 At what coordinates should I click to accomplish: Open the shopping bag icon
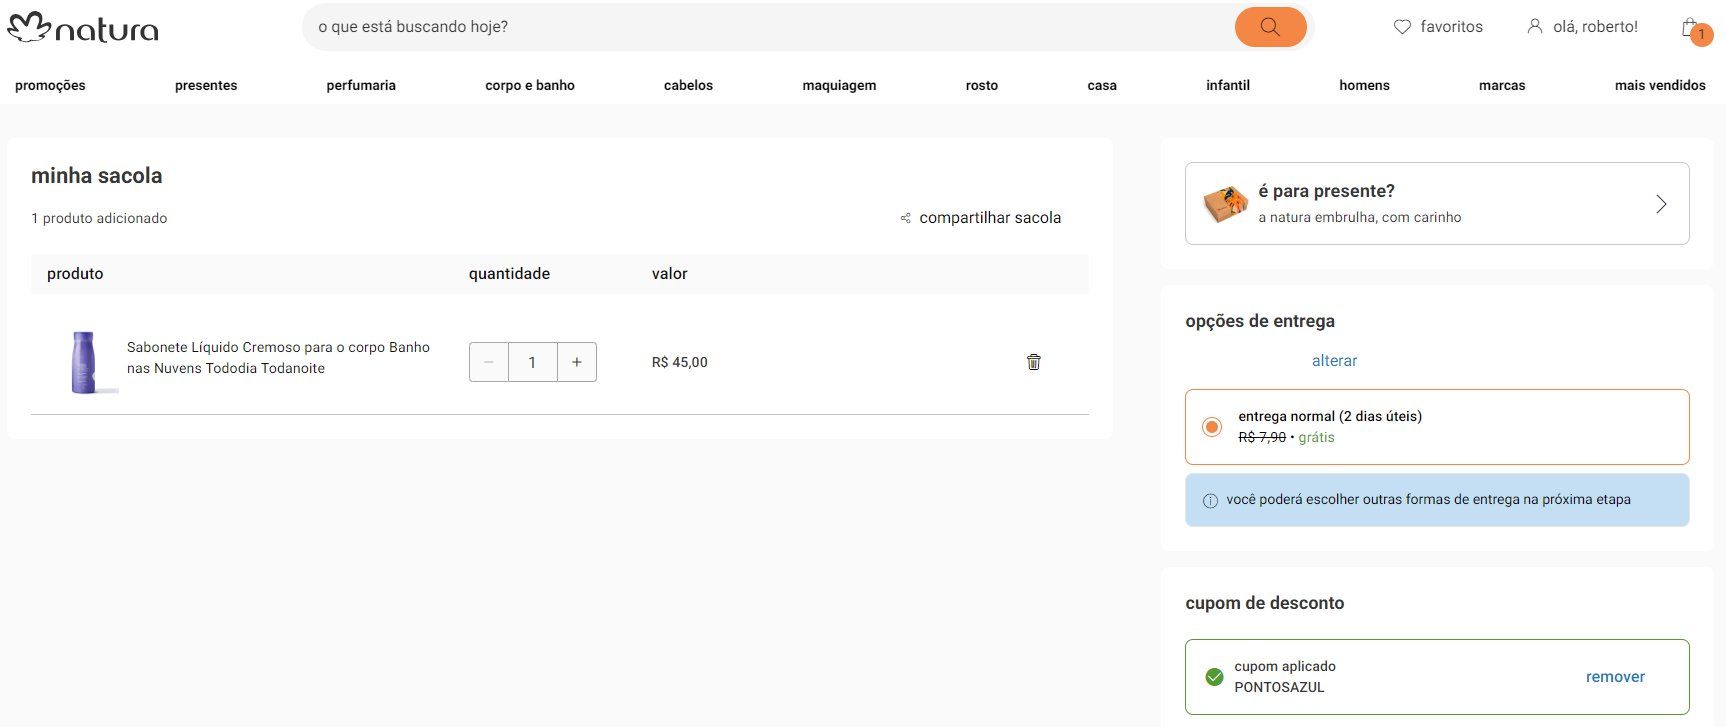point(1690,27)
